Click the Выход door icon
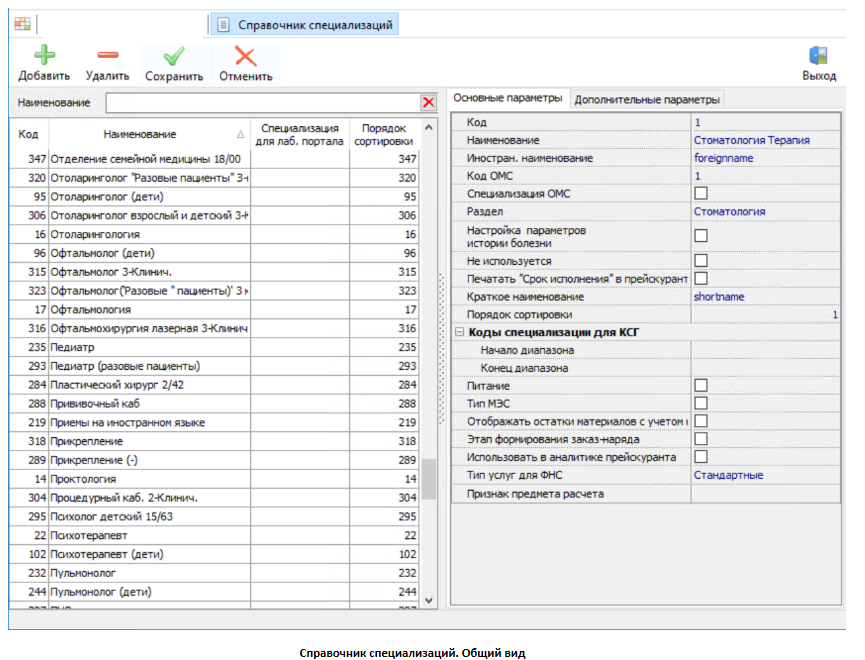Viewport: 865px width, 660px height. [818, 56]
